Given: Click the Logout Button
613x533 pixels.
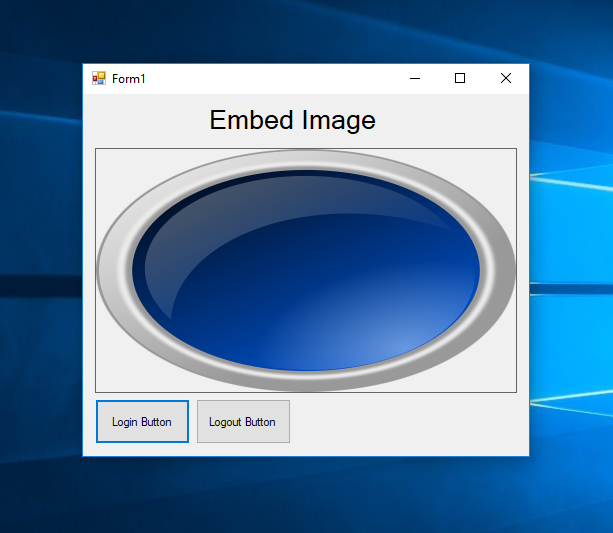Looking at the screenshot, I should tap(243, 422).
